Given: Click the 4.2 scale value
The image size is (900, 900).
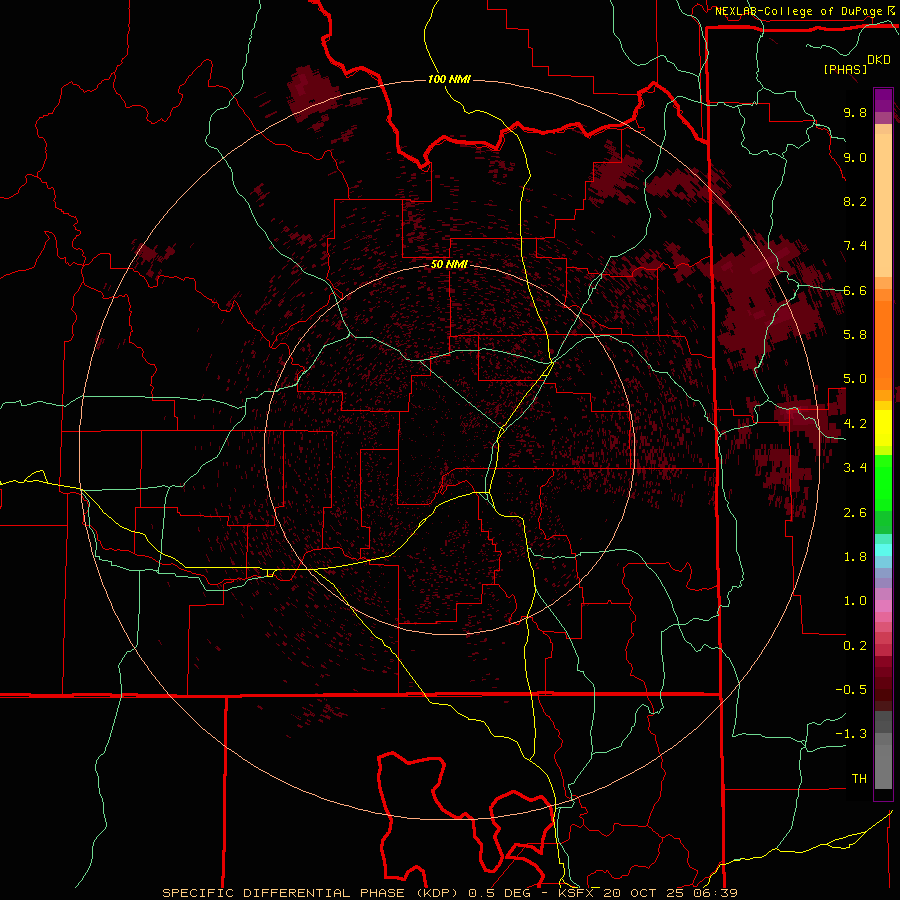Looking at the screenshot, I should [x=855, y=424].
